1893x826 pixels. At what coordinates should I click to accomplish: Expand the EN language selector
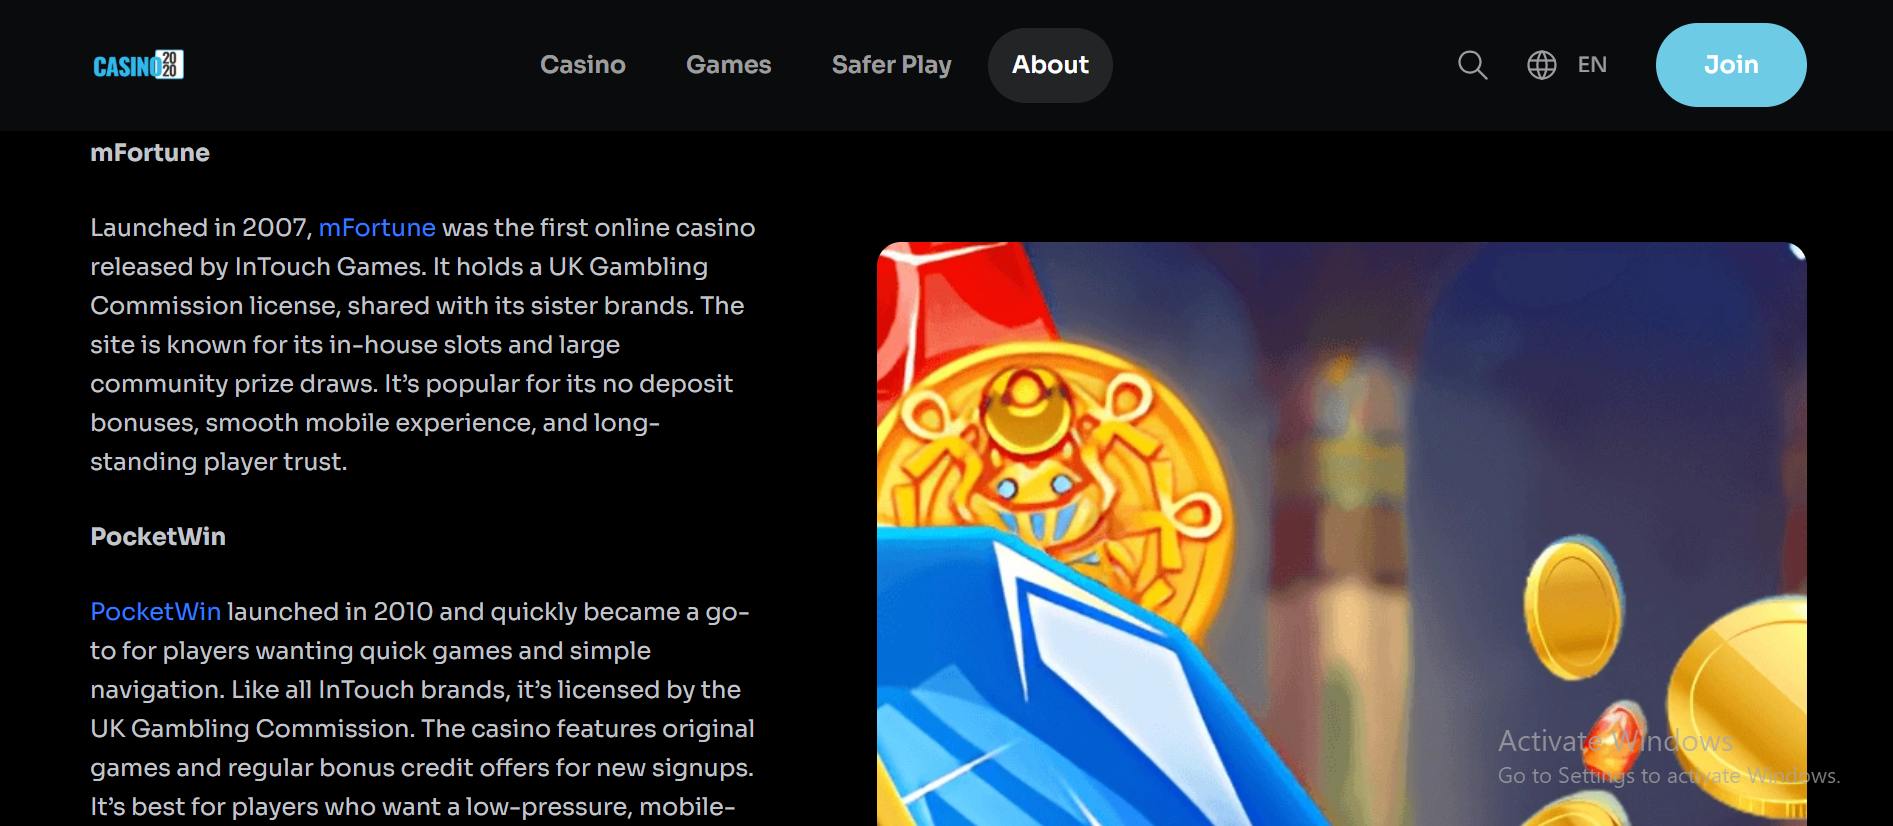pyautogui.click(x=1592, y=65)
